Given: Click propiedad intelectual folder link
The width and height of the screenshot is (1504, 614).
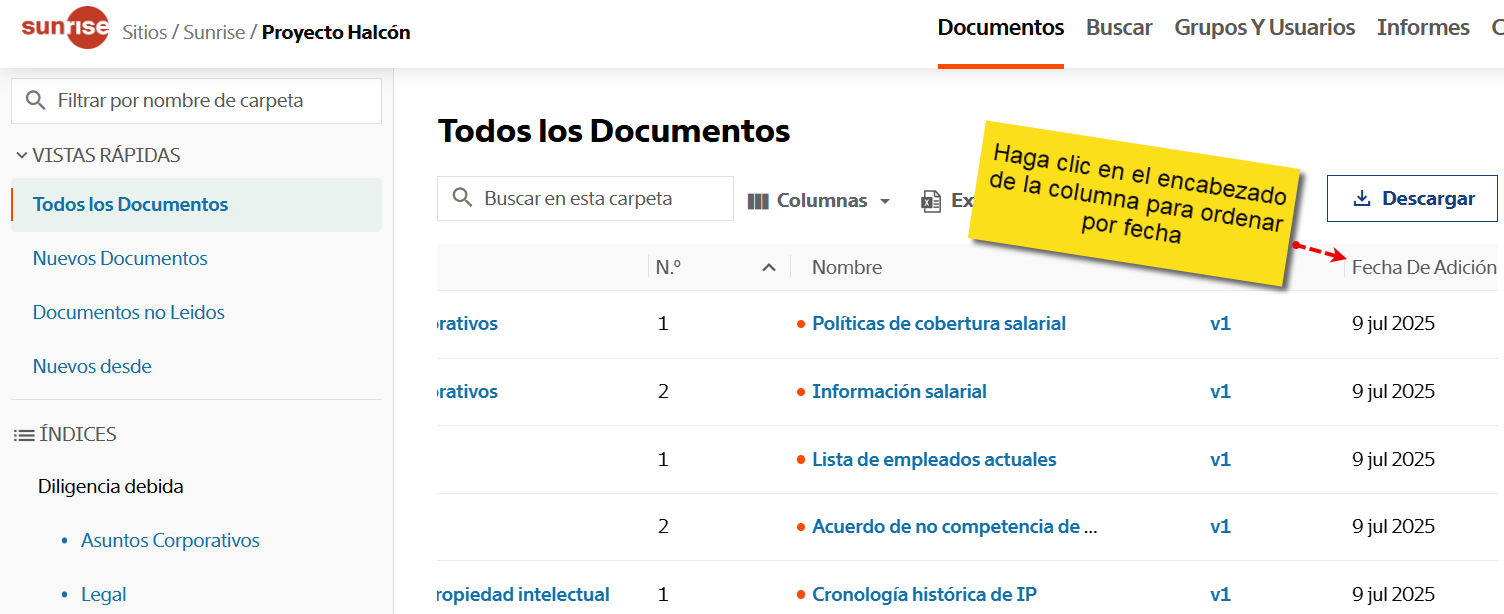Looking at the screenshot, I should click(524, 595).
